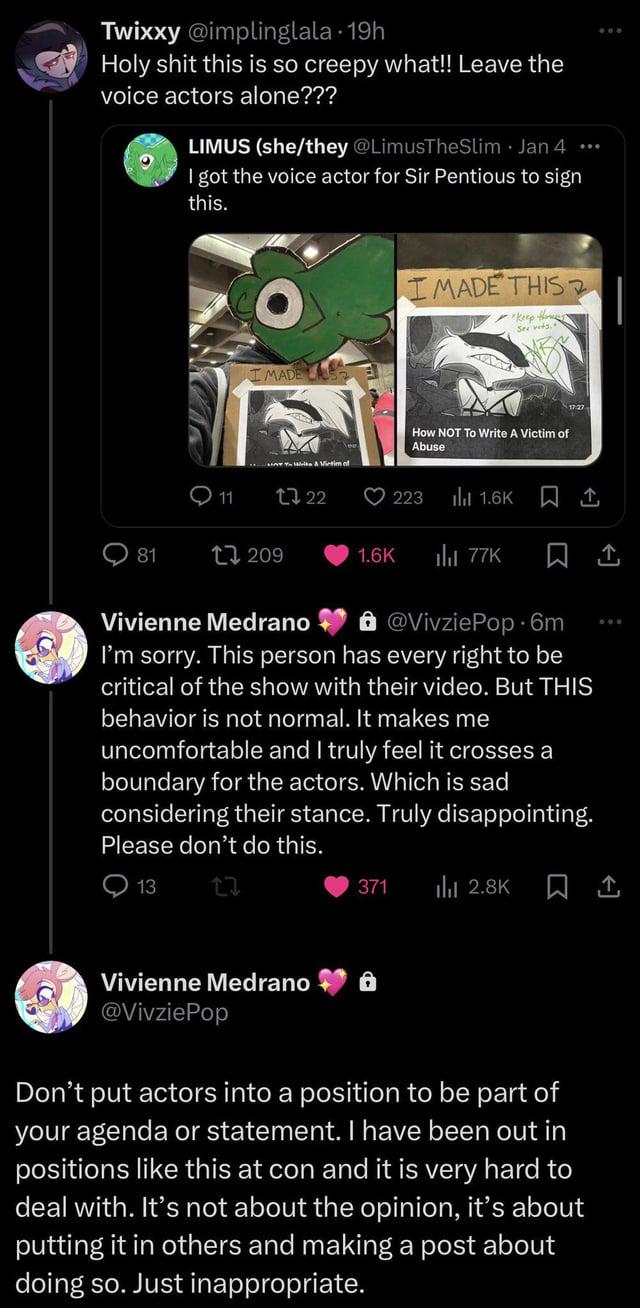Open more options on Vivienne's 6m reply

[x=611, y=622]
